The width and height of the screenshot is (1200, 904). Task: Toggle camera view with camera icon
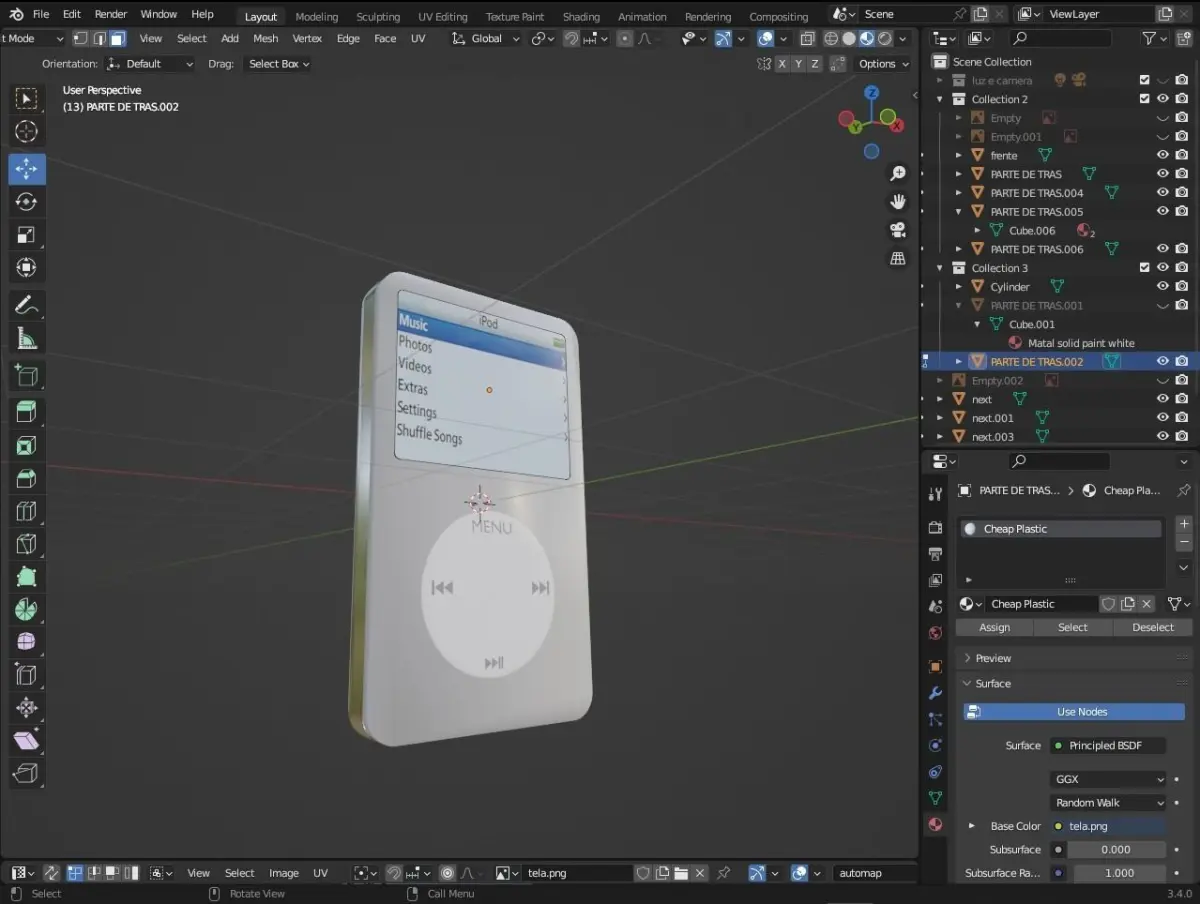[x=898, y=230]
